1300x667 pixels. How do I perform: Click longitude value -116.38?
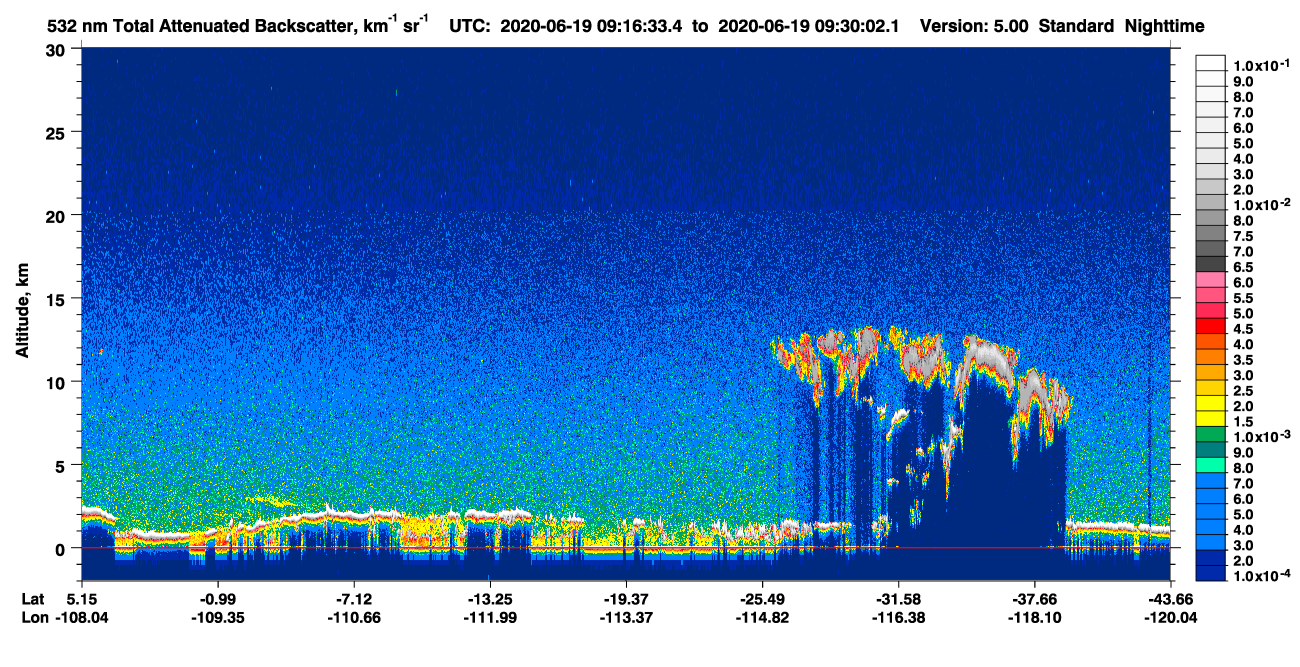[898, 617]
